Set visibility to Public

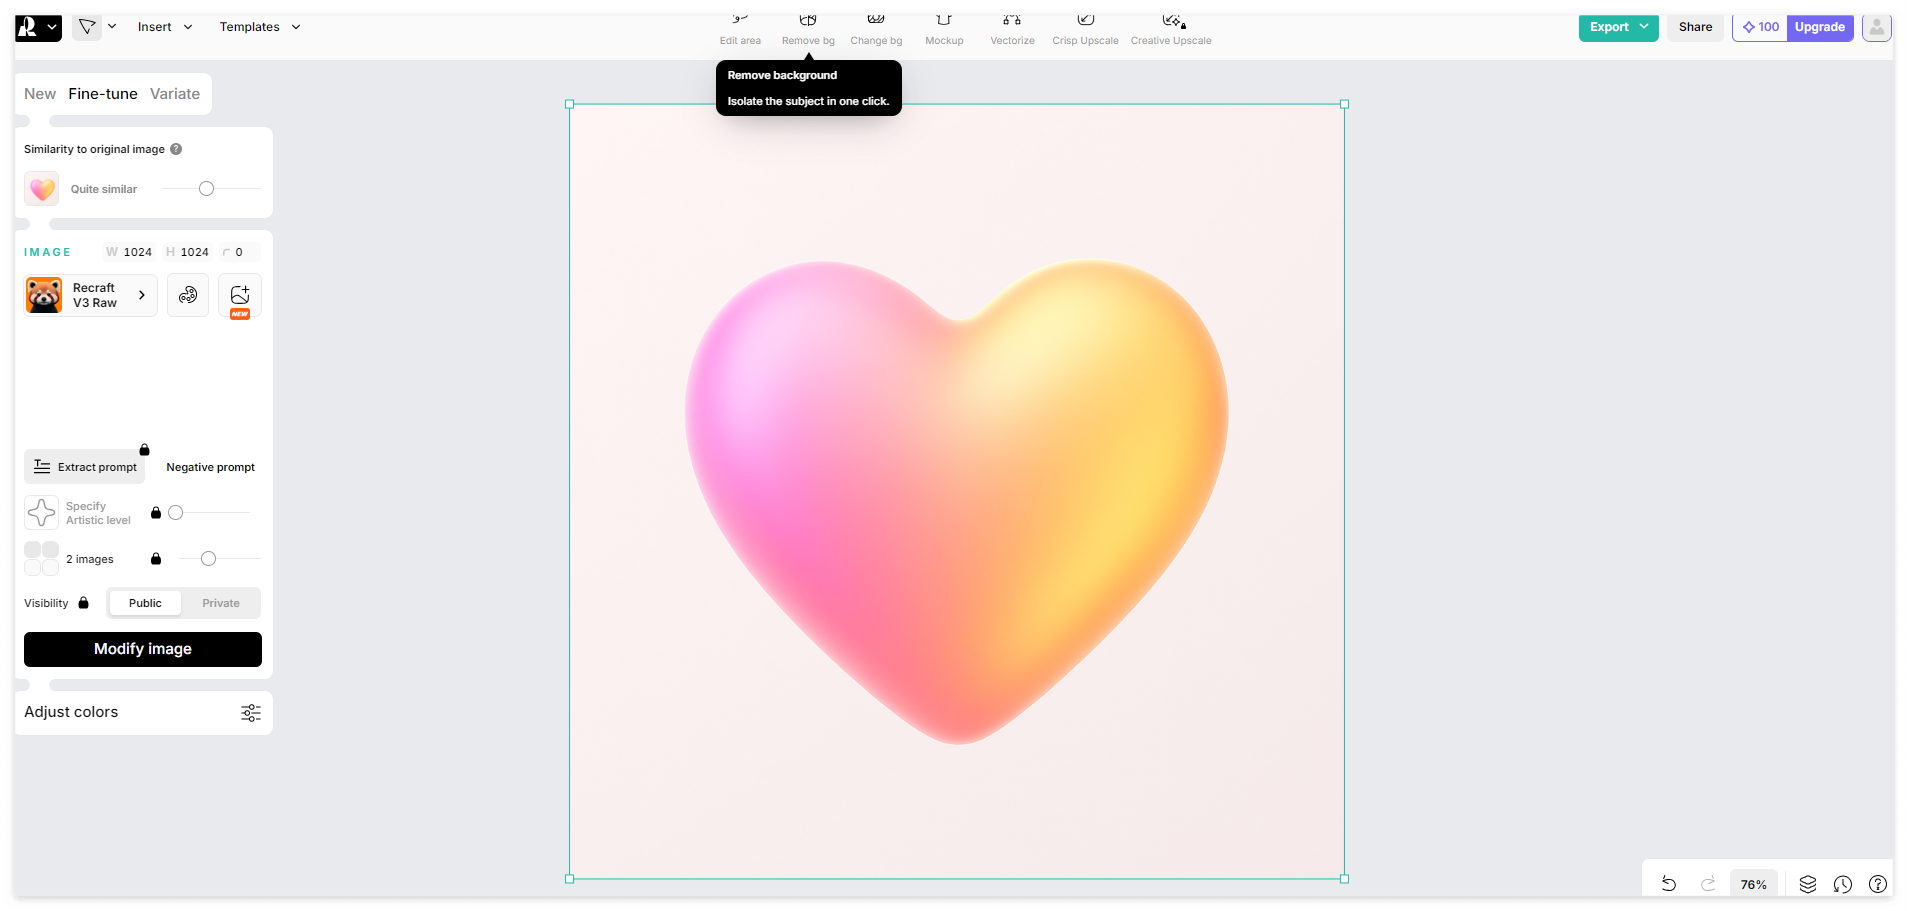click(145, 603)
